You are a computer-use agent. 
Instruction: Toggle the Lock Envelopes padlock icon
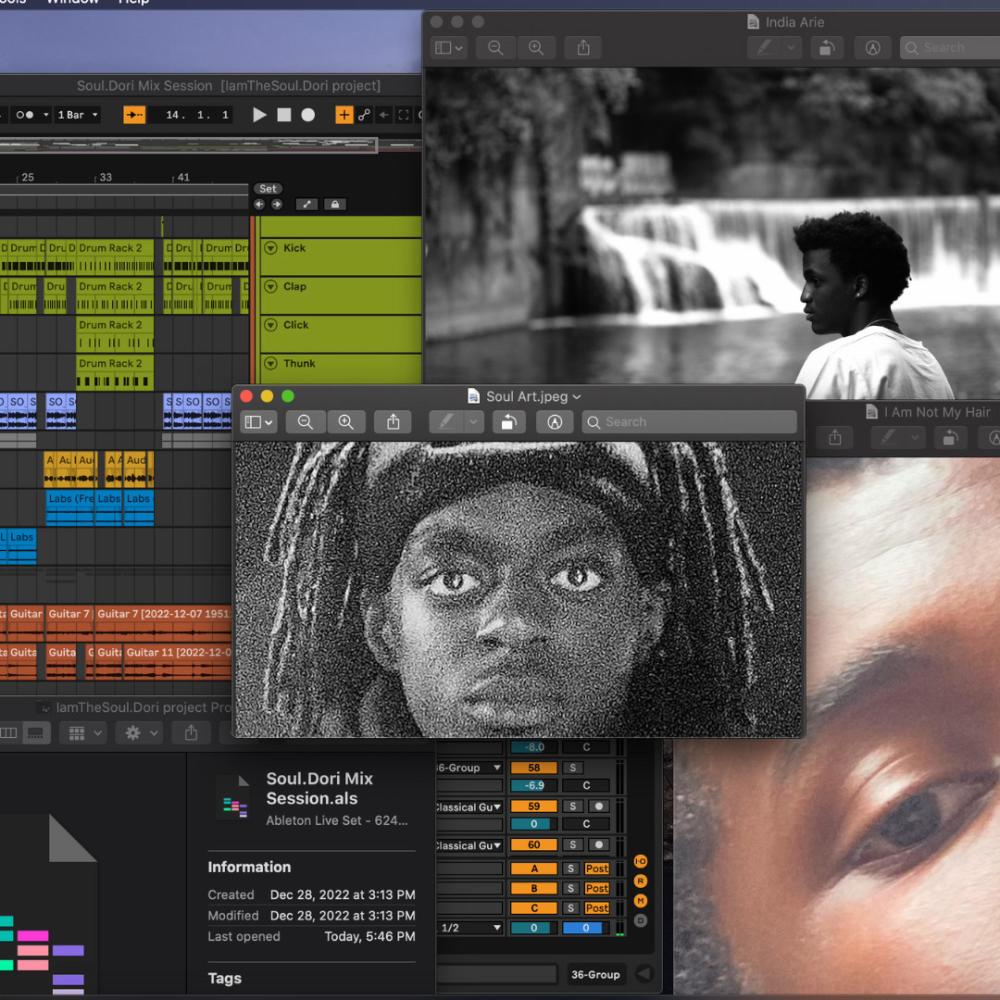pyautogui.click(x=335, y=204)
